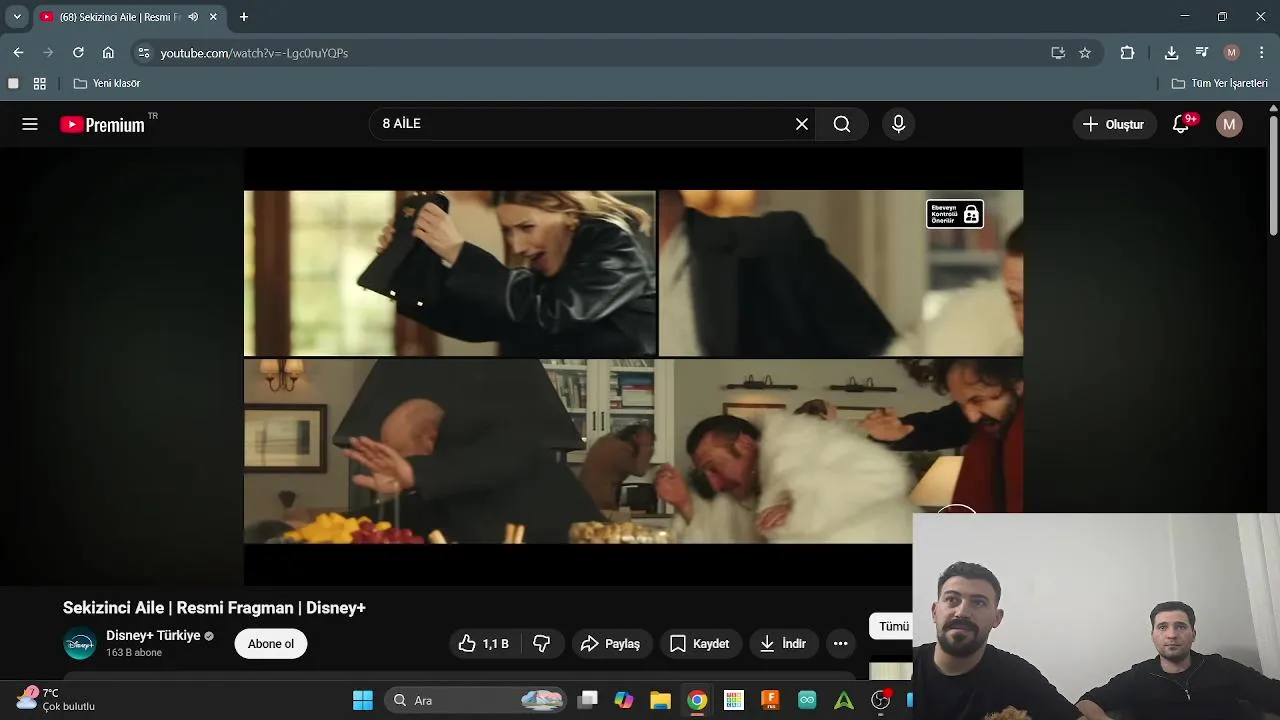Open the Oluştur create button
Image resolution: width=1280 pixels, height=720 pixels.
coord(1114,124)
